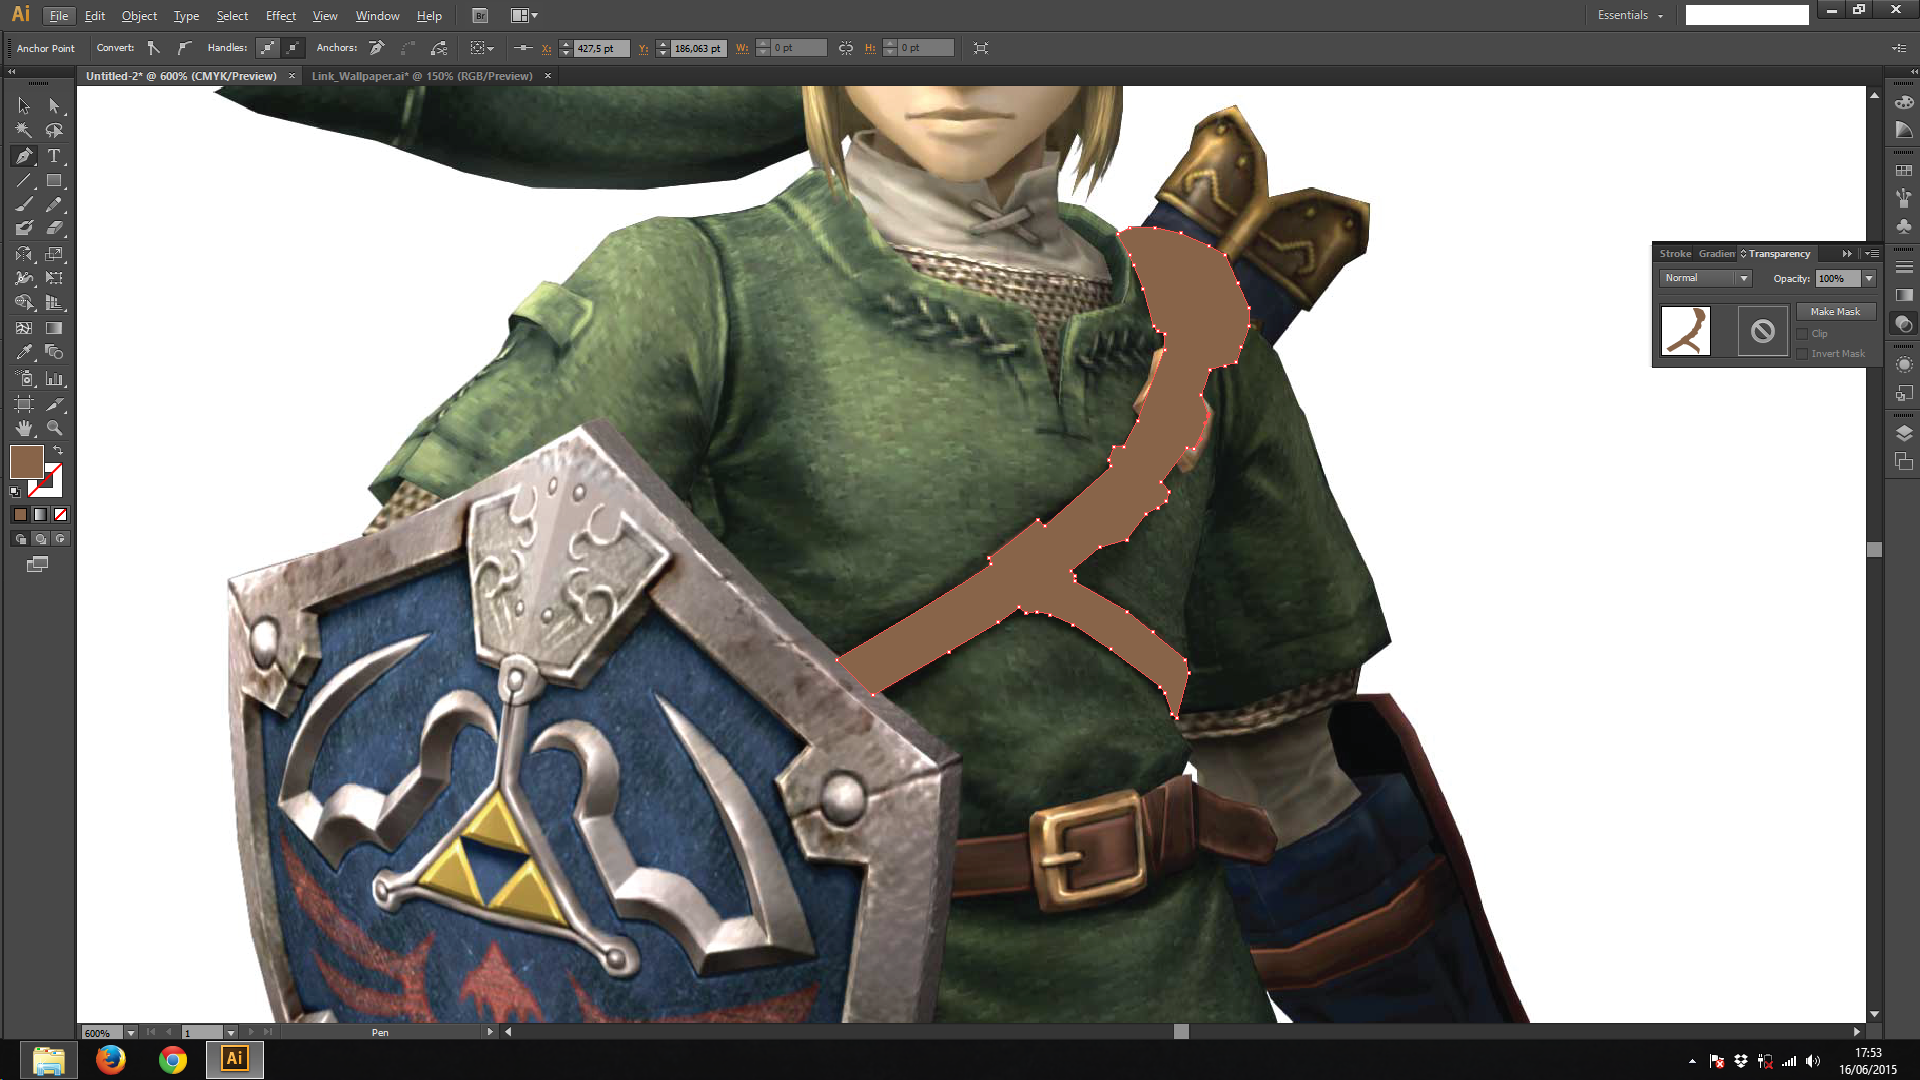1920x1080 pixels.
Task: Select the Pencil tool
Action: click(54, 204)
